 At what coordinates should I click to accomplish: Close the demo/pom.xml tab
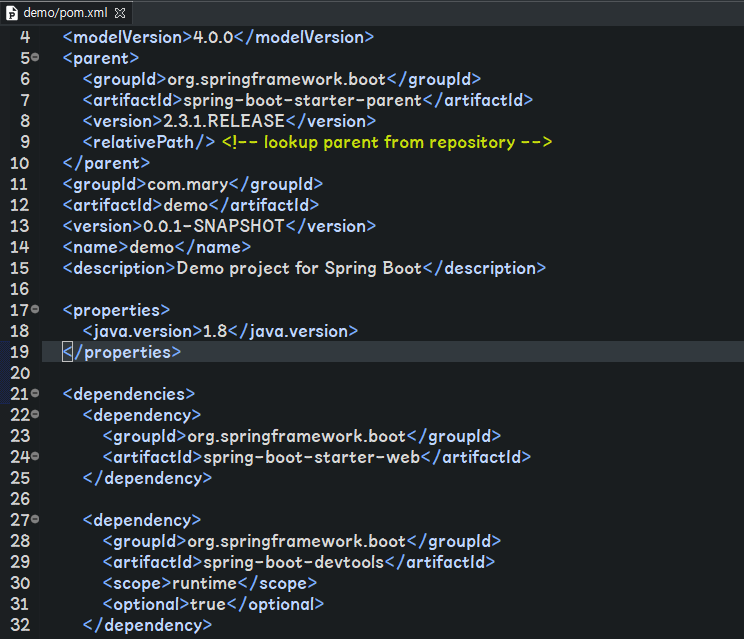coord(120,13)
